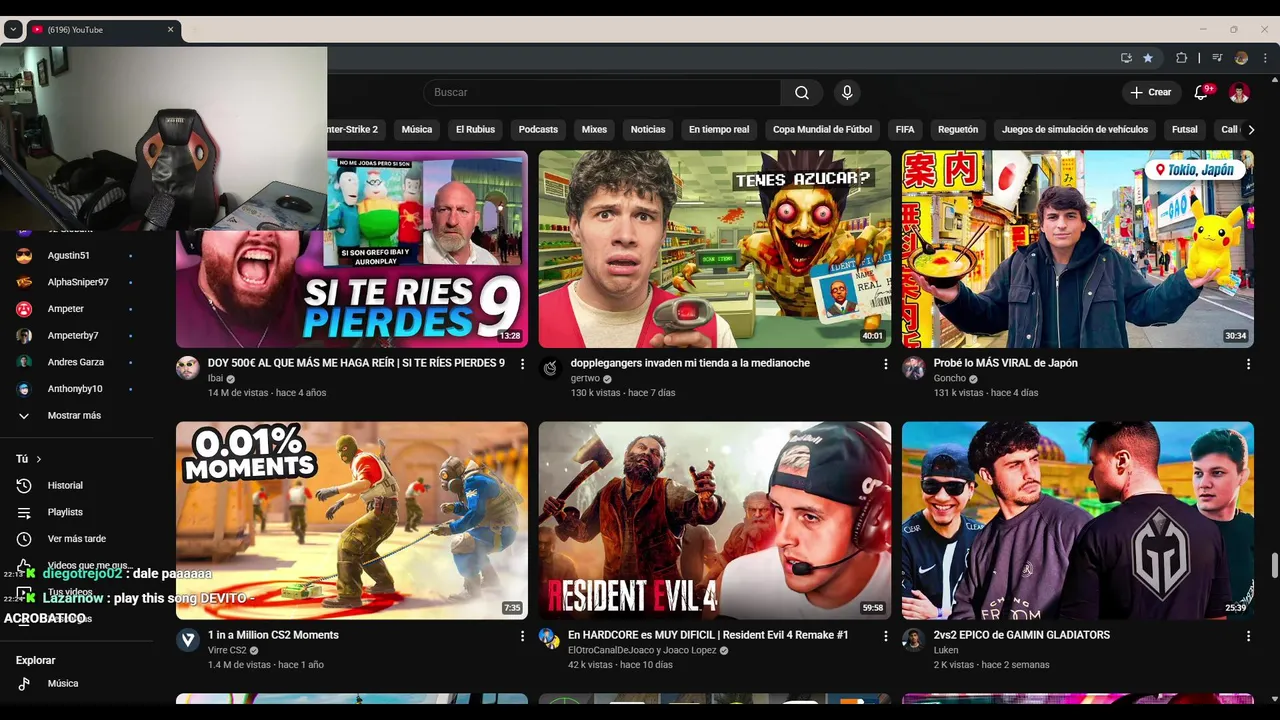The width and height of the screenshot is (1280, 720).
Task: Open options menu for 1 in a Million CS2 video
Action: point(522,636)
